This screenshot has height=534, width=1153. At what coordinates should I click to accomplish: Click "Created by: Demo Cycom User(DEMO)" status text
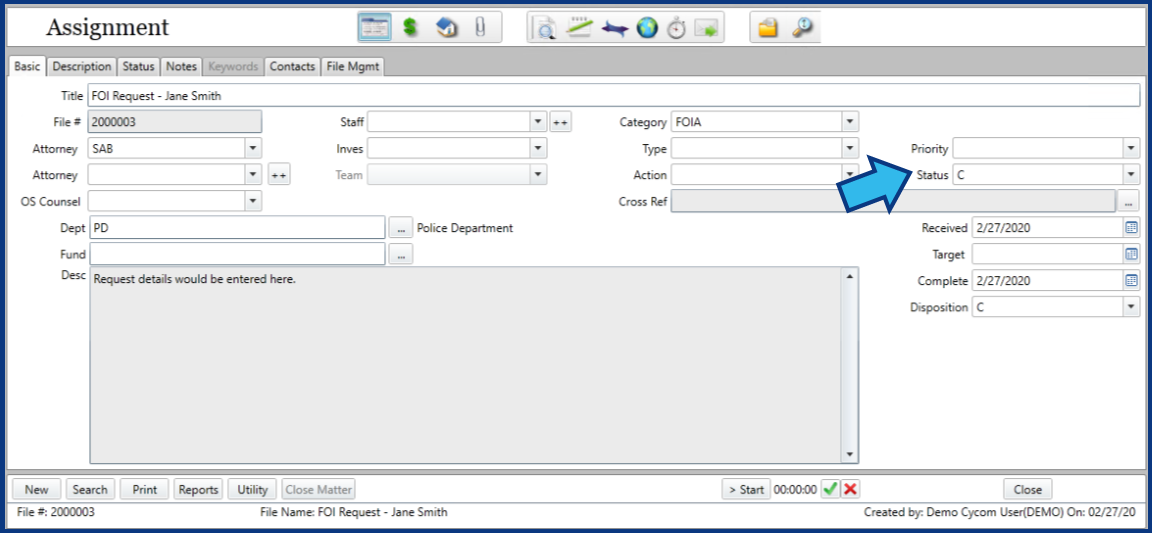[x=965, y=512]
